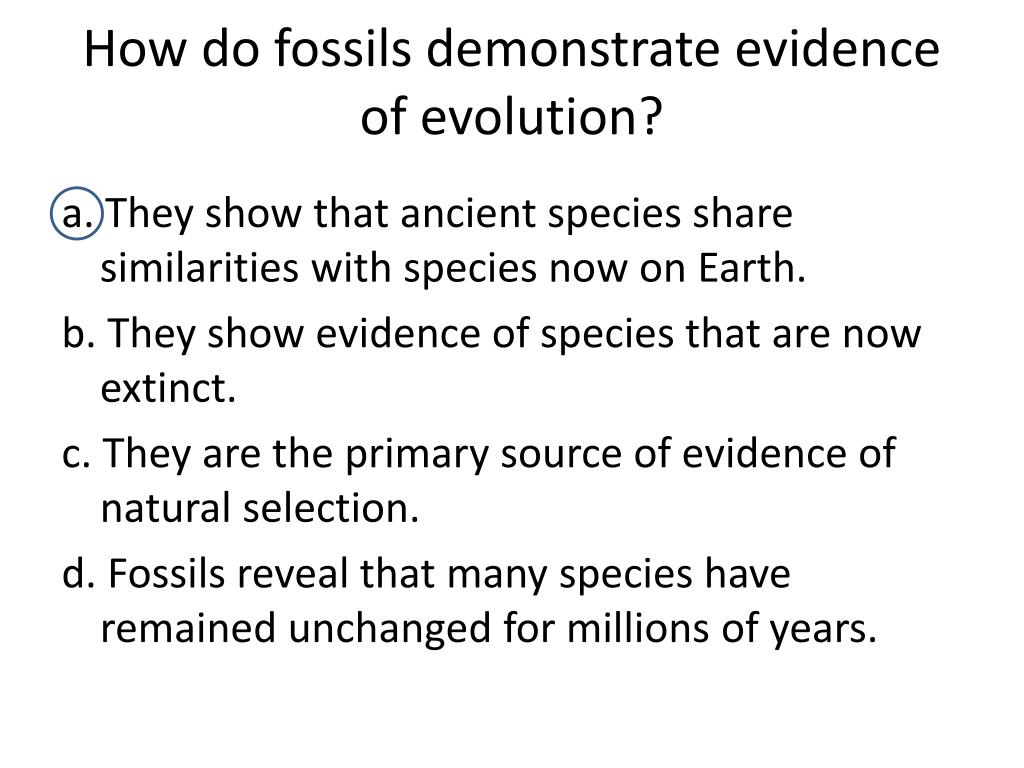The width and height of the screenshot is (1024, 768).
Task: Click the word 'extinct.' in option b
Action: pyautogui.click(x=168, y=388)
